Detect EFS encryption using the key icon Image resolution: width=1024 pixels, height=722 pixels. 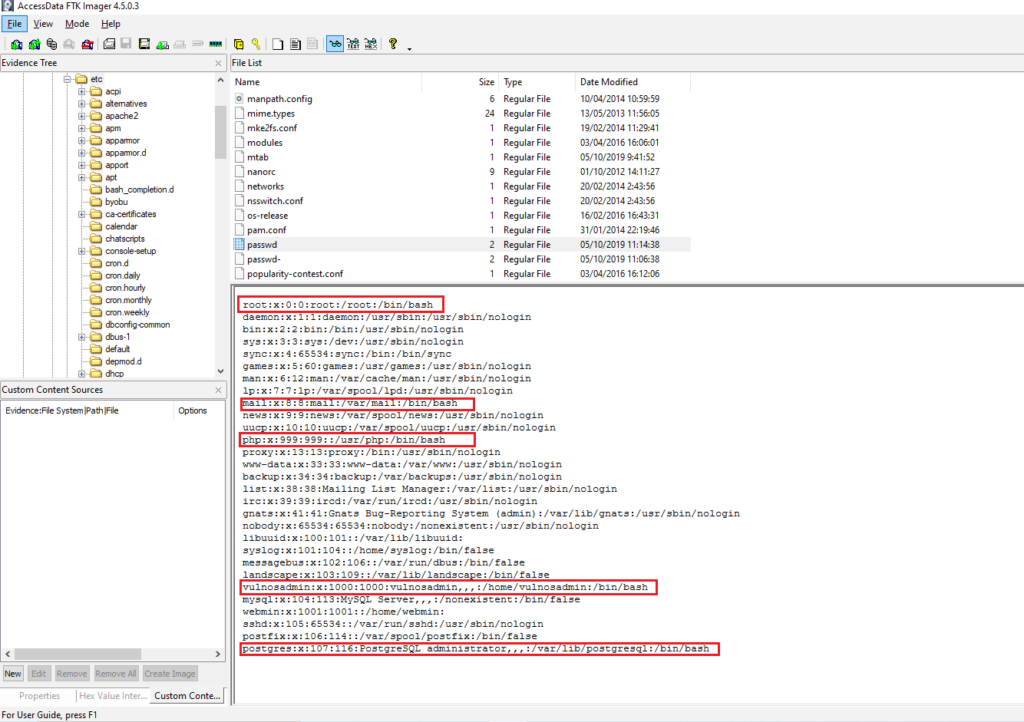coord(255,43)
